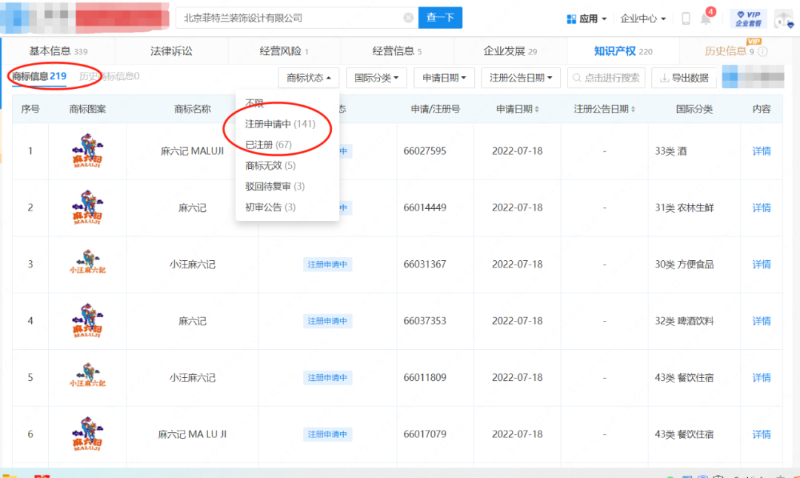Open 详情 for registration 66027595
Screen dimensions: 800x478
click(x=761, y=151)
